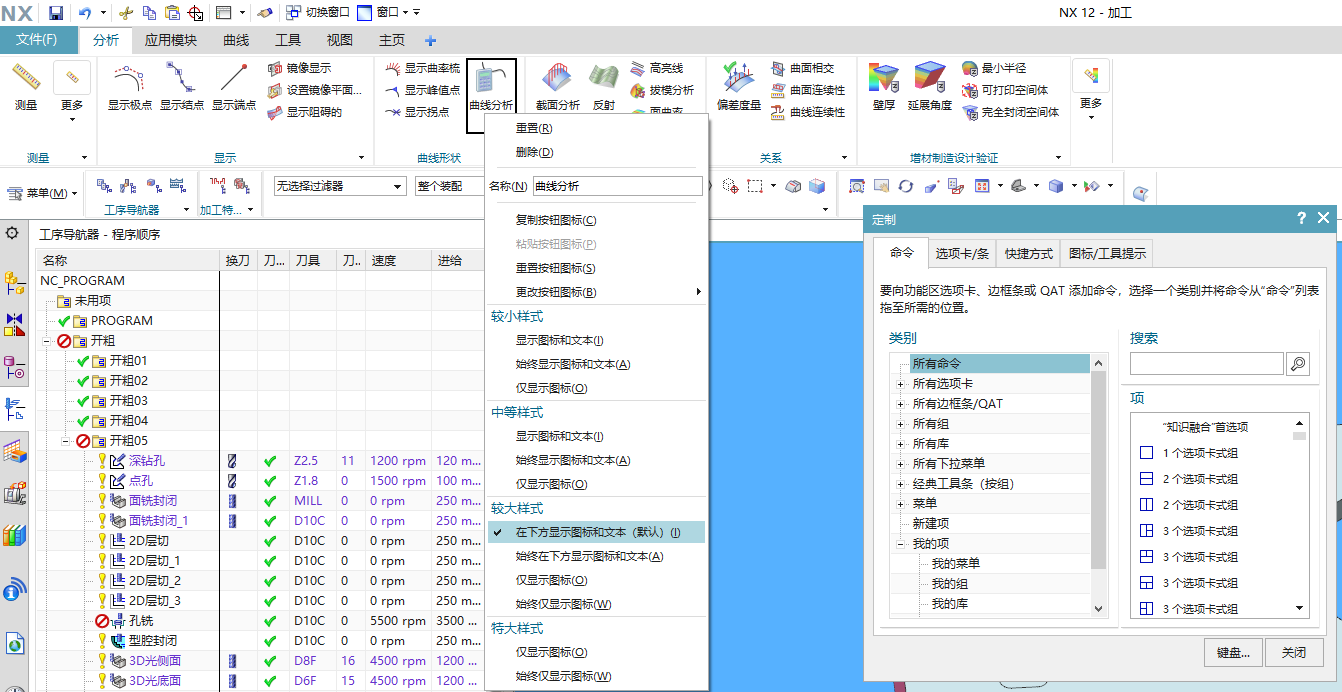Expand the 菜单 category in 定制

pyautogui.click(x=900, y=504)
